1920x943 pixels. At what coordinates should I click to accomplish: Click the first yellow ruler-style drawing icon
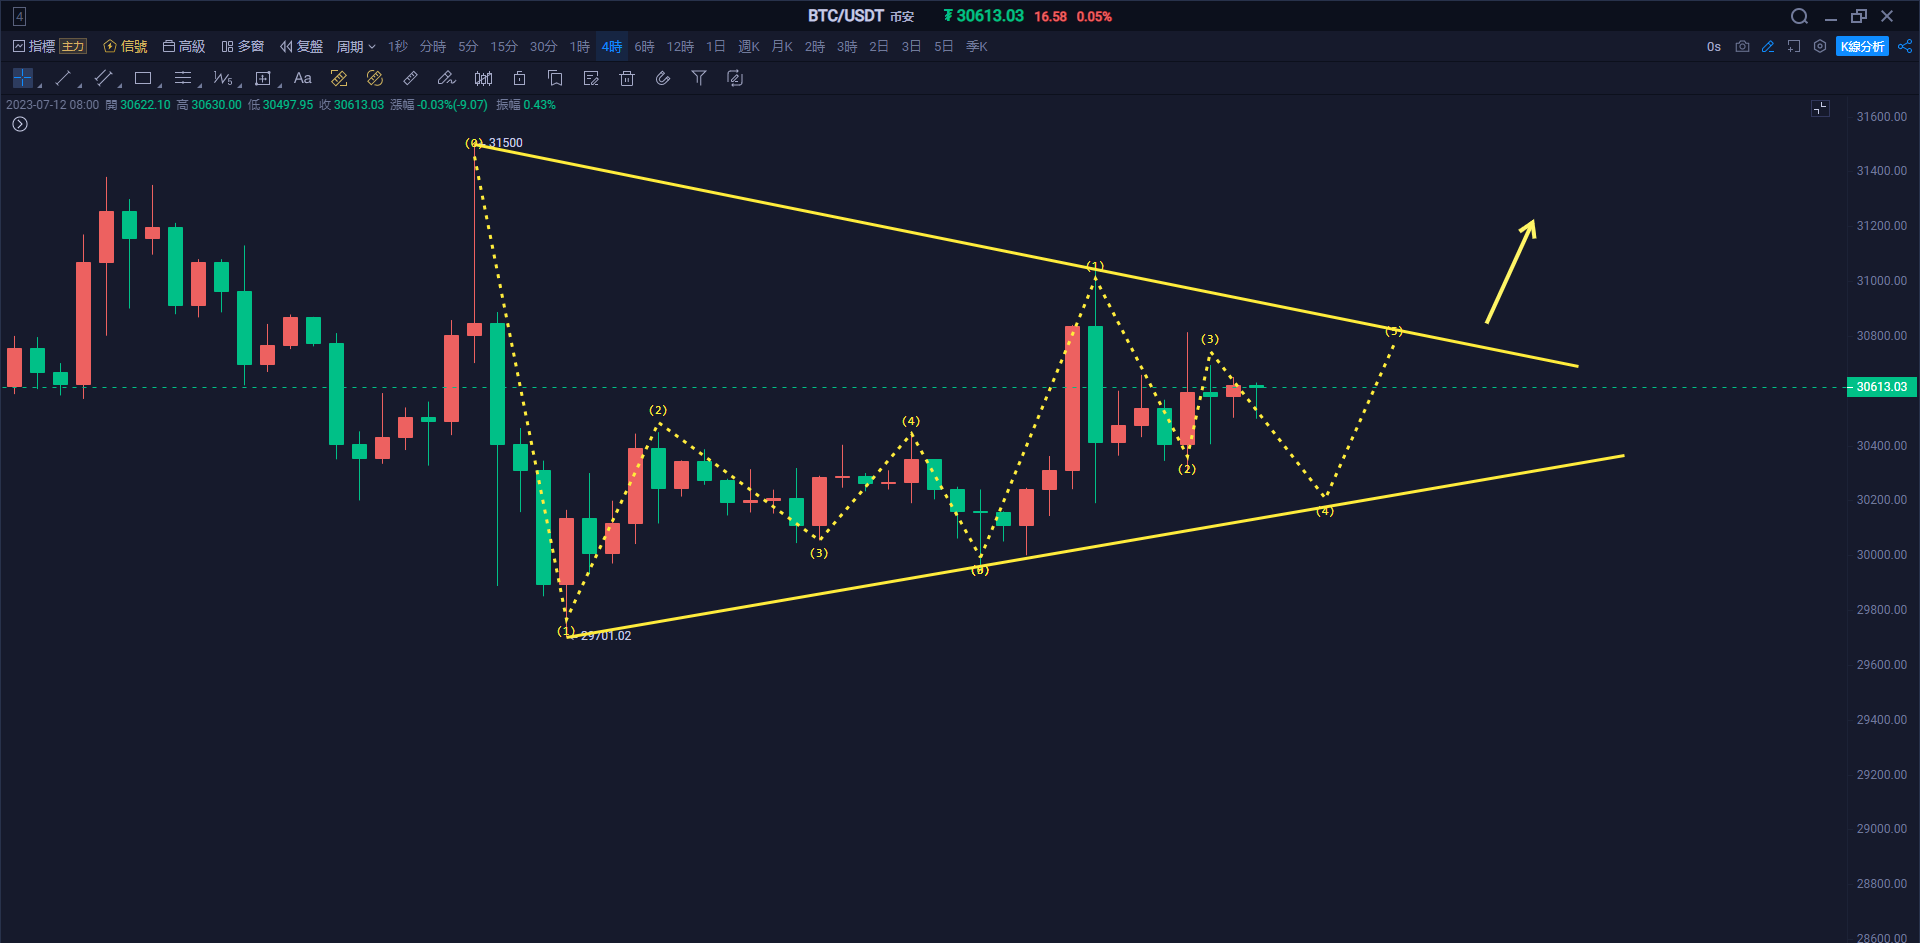click(339, 78)
